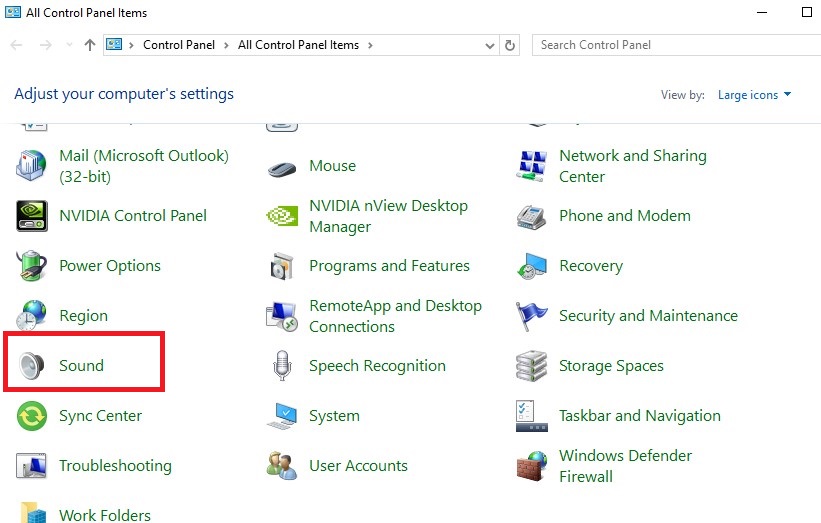Open the 'Large icons' View by dropdown
821x523 pixels.
[x=754, y=95]
